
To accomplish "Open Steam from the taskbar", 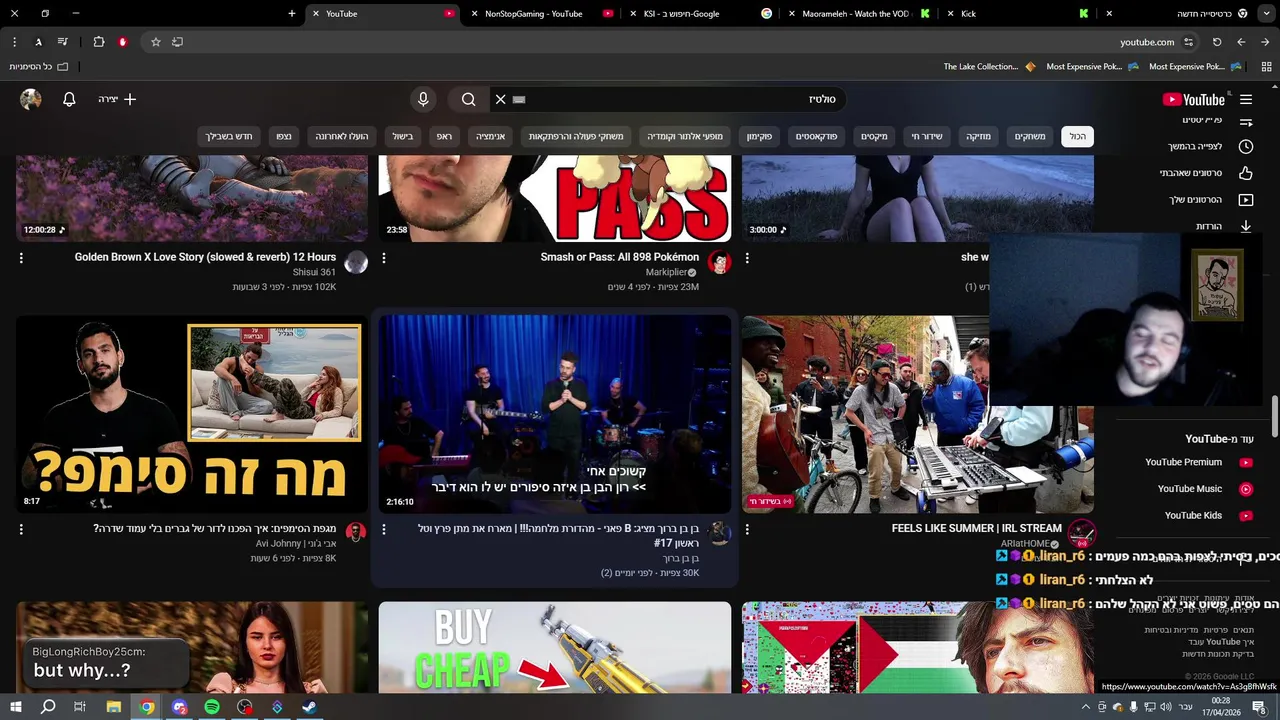I will (309, 707).
